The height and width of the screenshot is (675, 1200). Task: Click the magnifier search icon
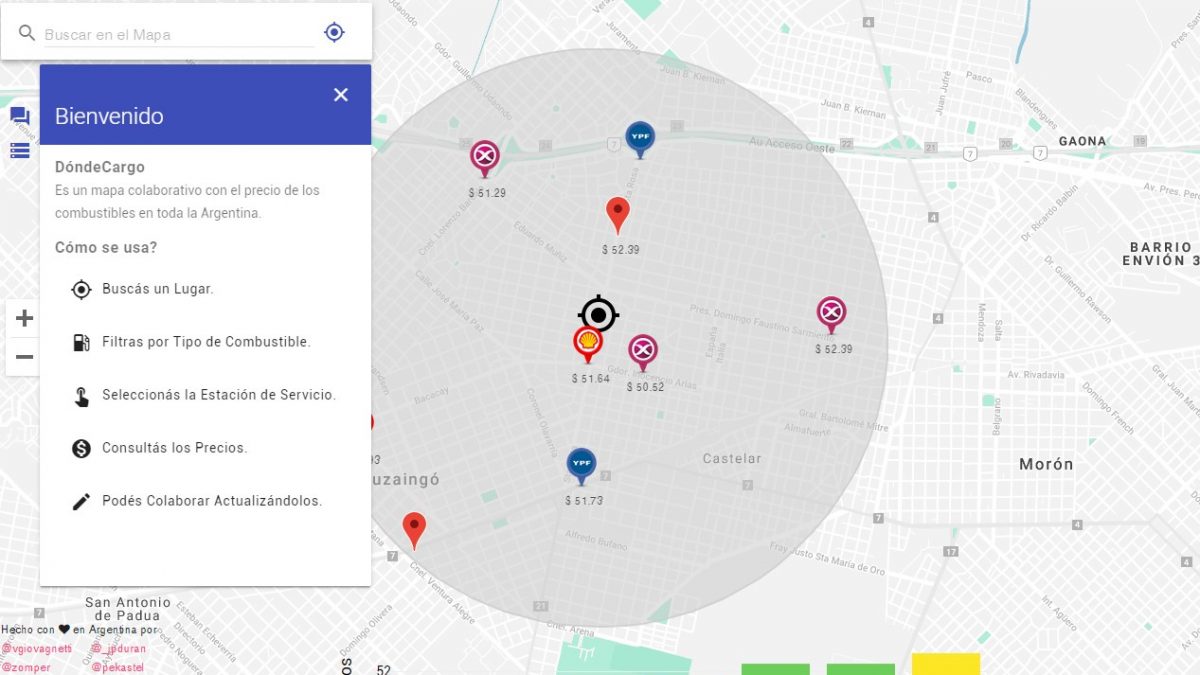coord(27,34)
